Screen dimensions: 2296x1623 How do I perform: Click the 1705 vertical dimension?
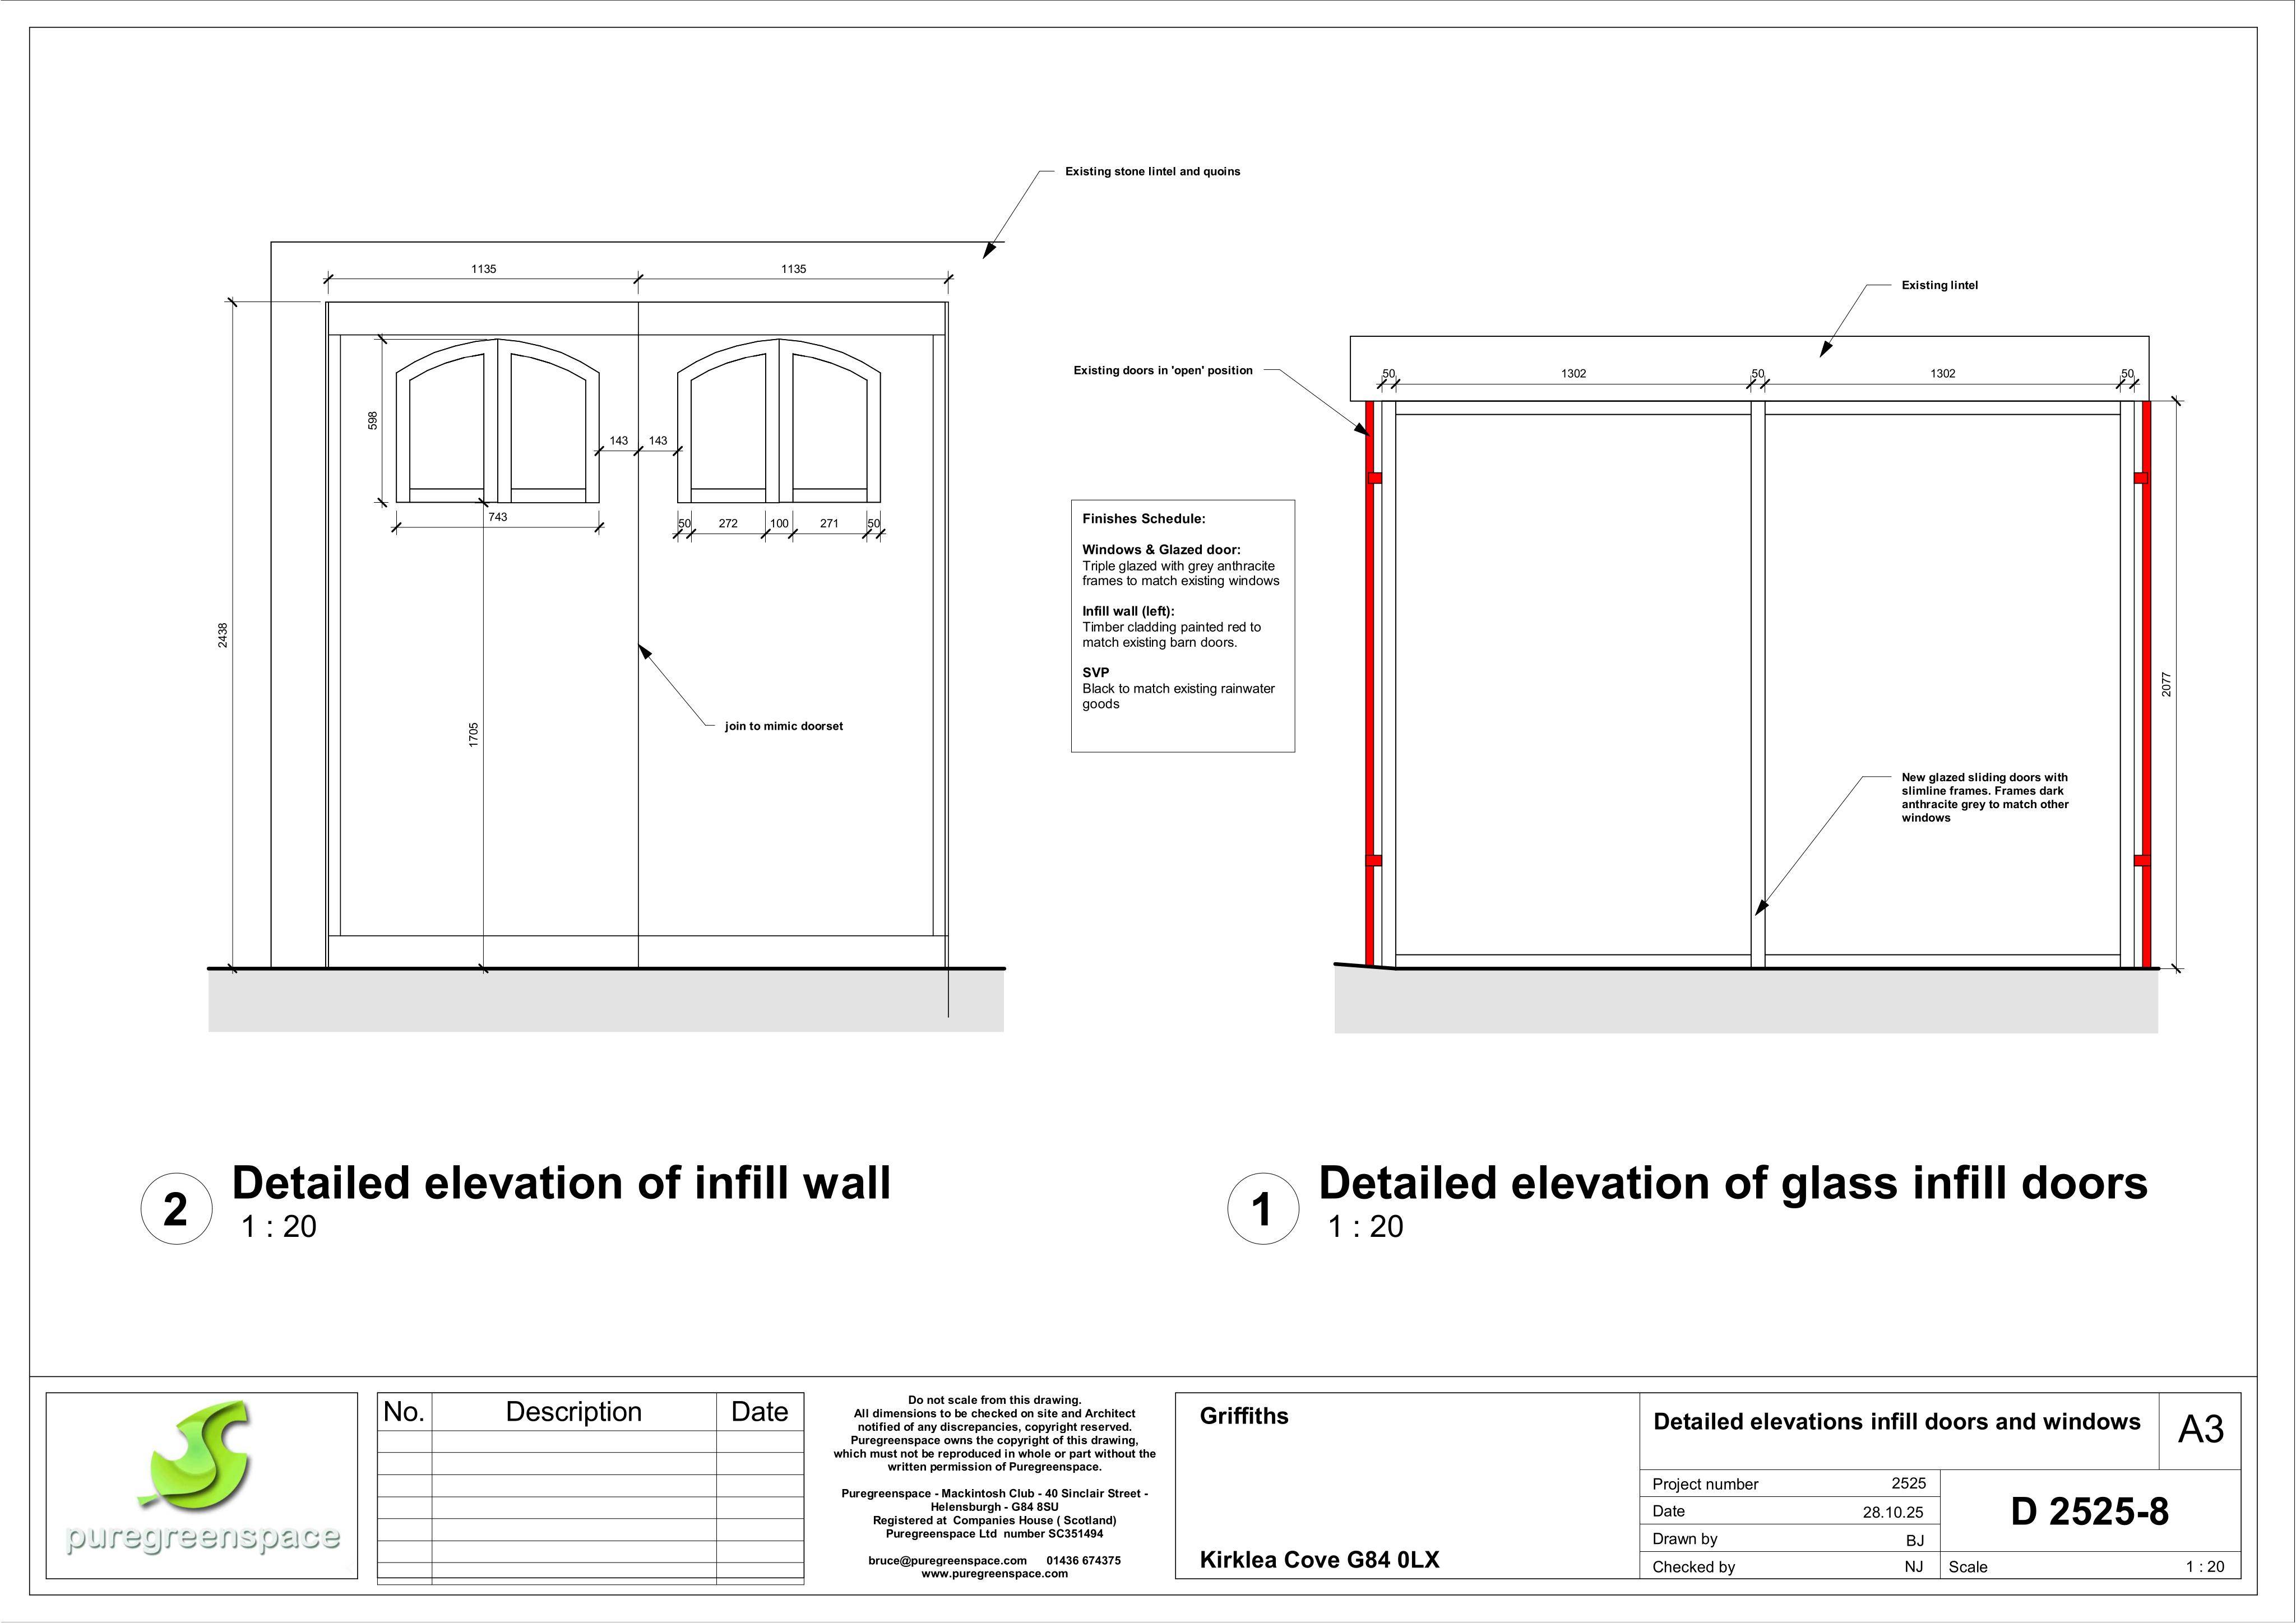point(474,734)
